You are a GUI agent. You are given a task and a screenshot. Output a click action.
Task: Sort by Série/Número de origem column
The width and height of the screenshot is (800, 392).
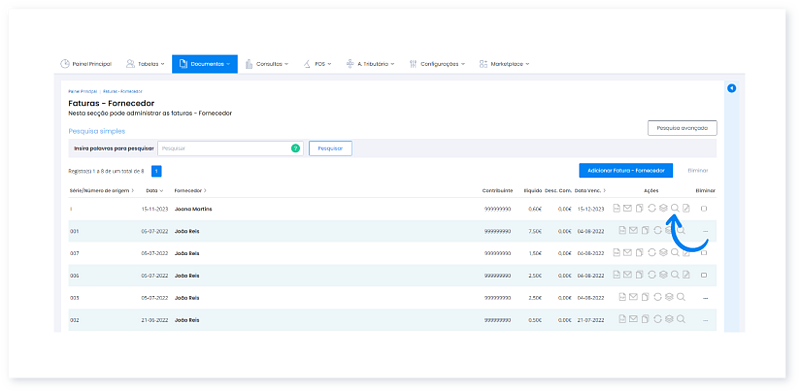pos(102,190)
